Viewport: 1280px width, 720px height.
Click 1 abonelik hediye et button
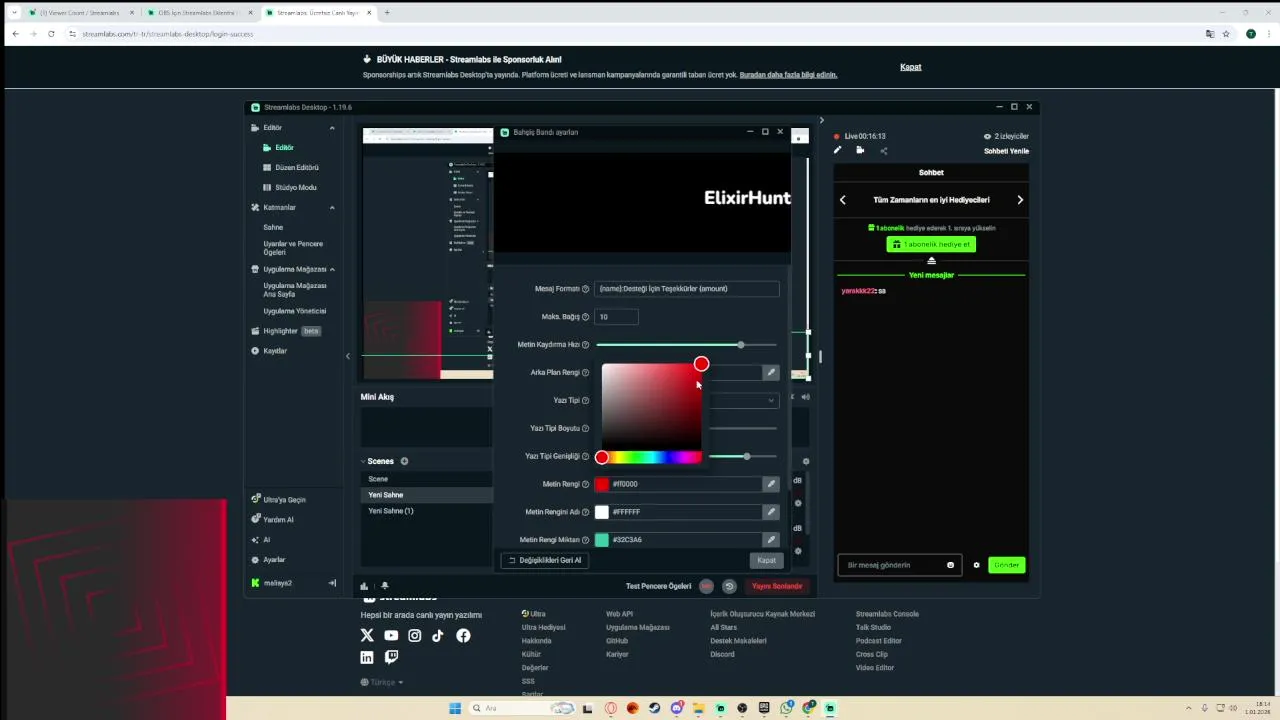(x=931, y=244)
